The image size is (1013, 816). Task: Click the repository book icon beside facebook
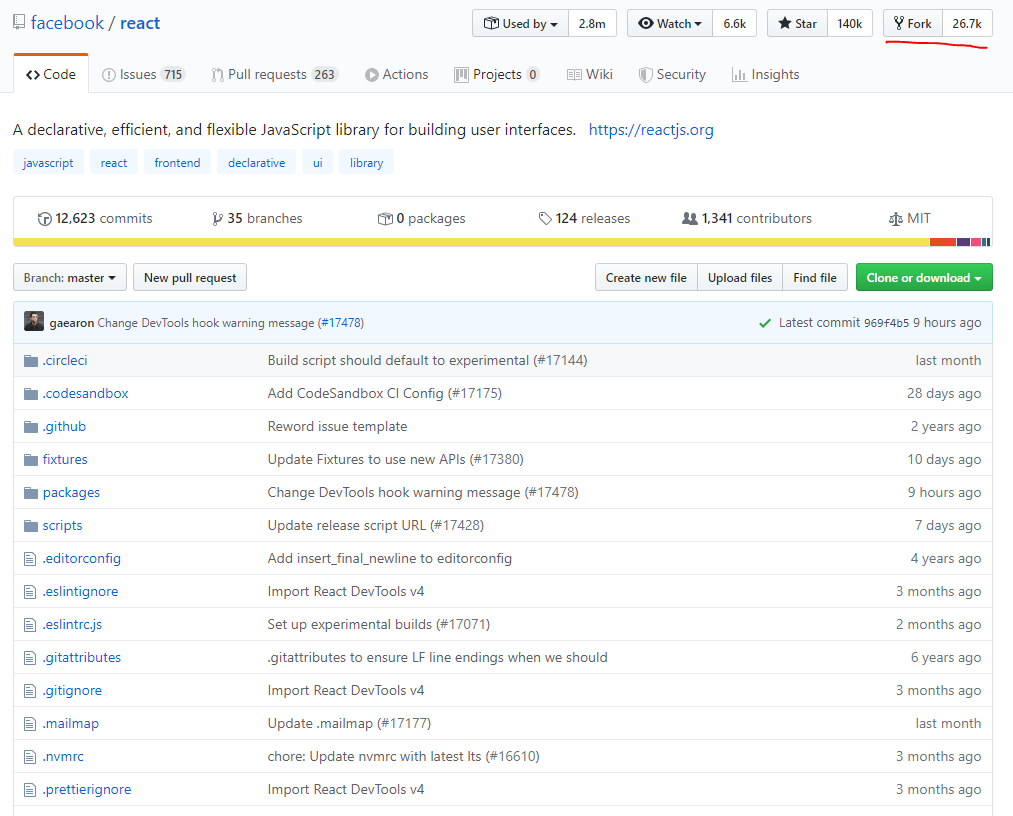(19, 23)
